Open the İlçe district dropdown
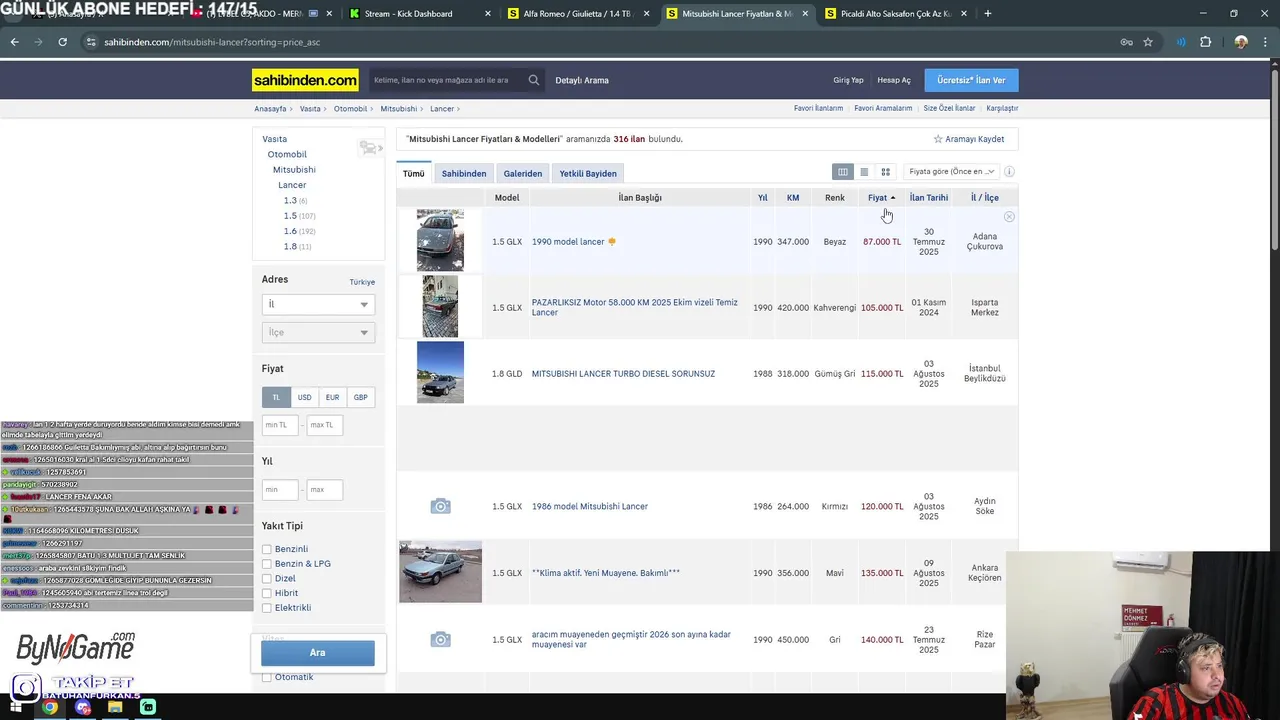The height and width of the screenshot is (720, 1280). tap(318, 332)
